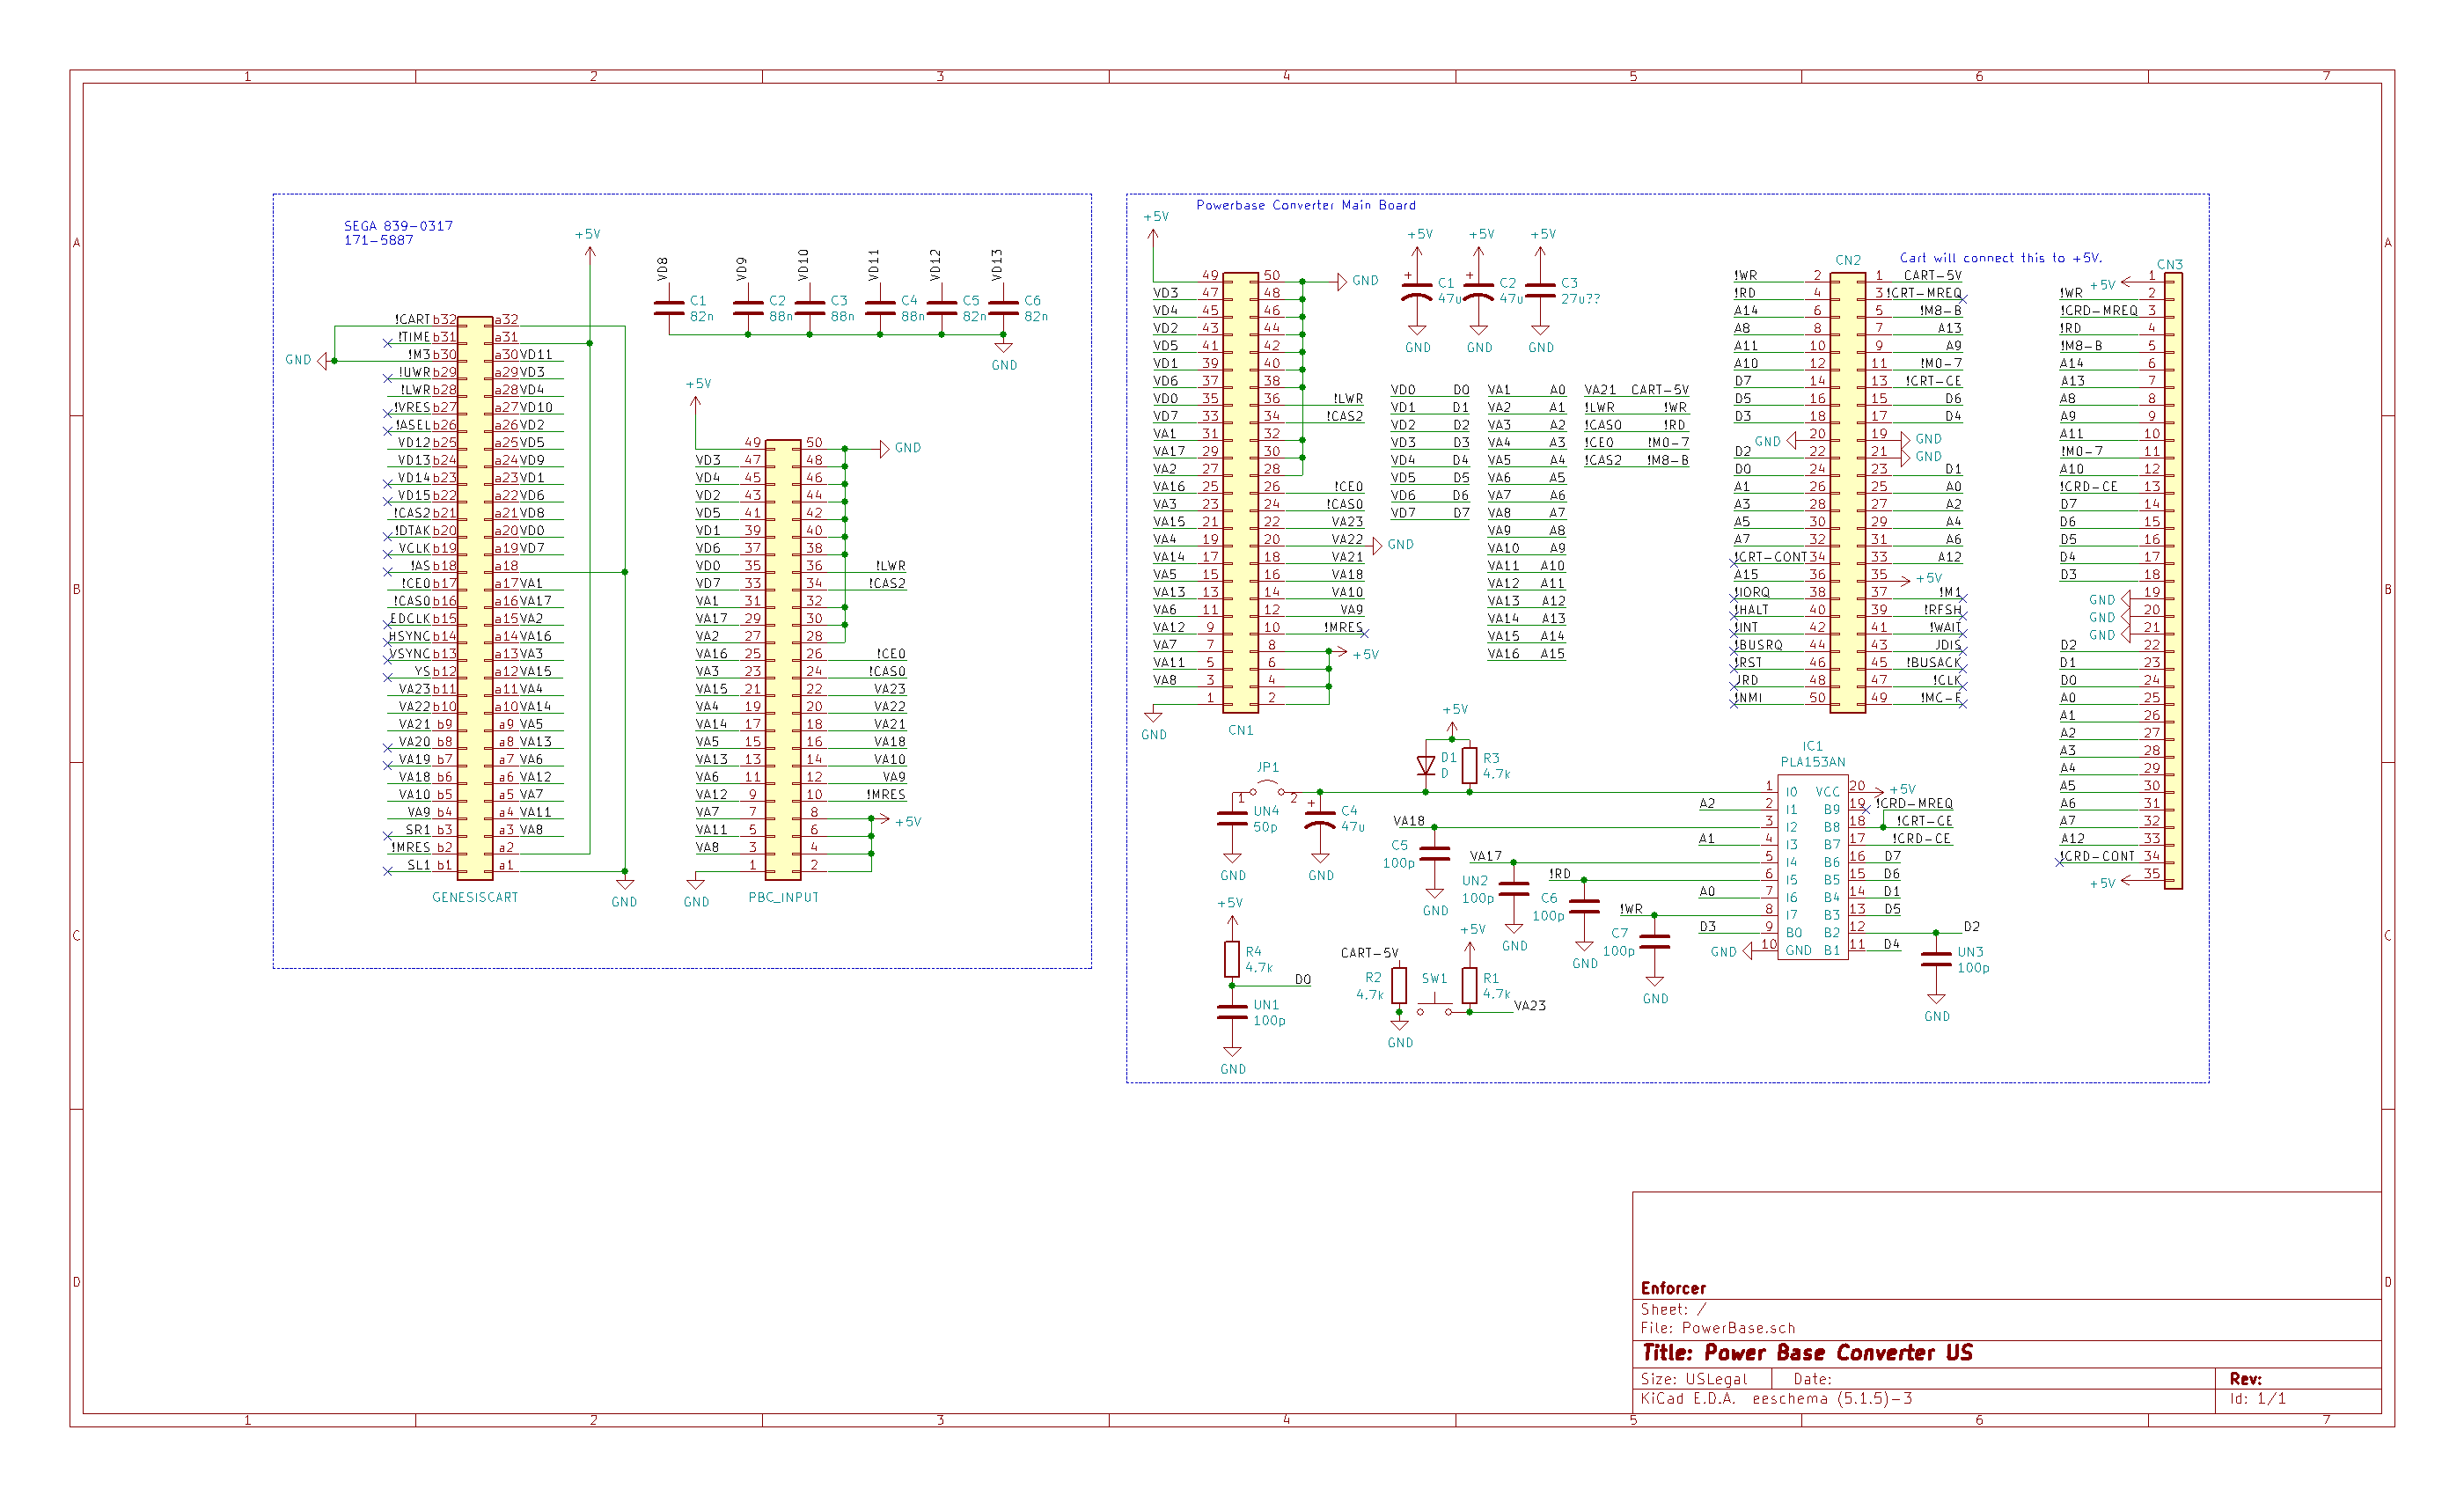Click resistor R2 symbol
The width and height of the screenshot is (2464, 1496).
click(1399, 985)
